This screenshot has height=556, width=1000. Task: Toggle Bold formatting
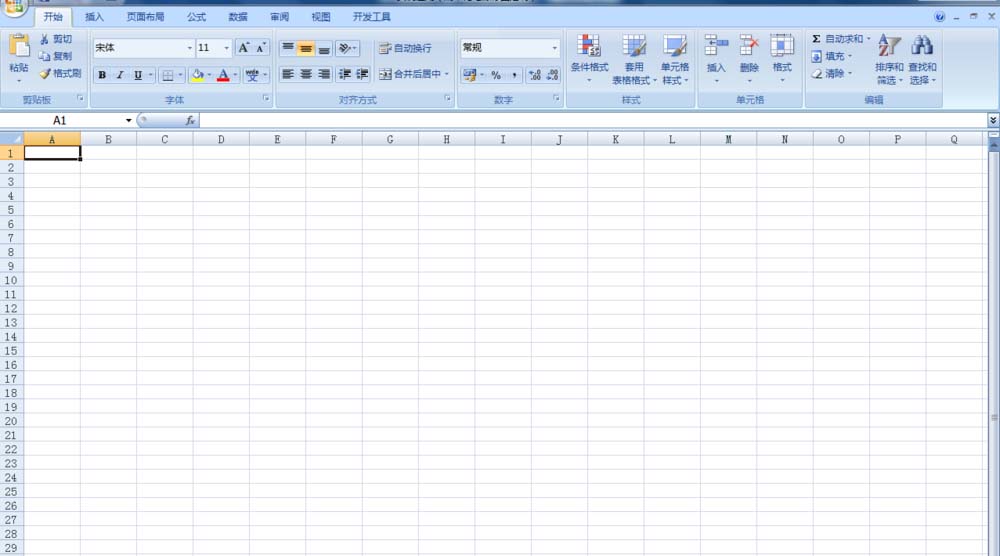pos(102,75)
